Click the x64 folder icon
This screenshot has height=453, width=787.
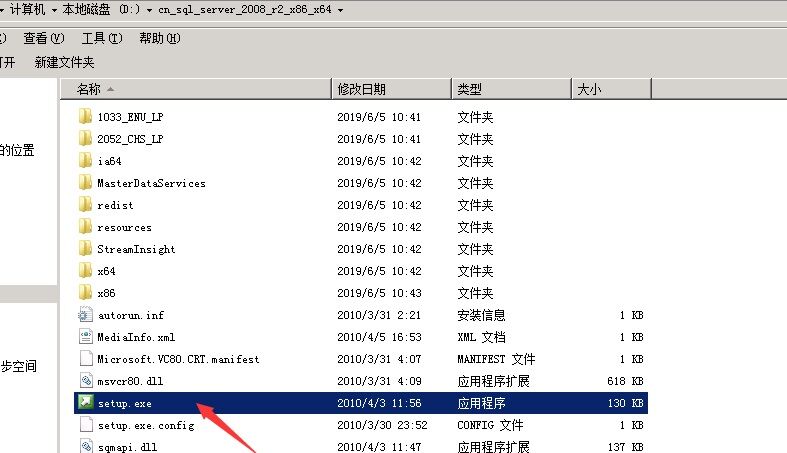pos(85,271)
